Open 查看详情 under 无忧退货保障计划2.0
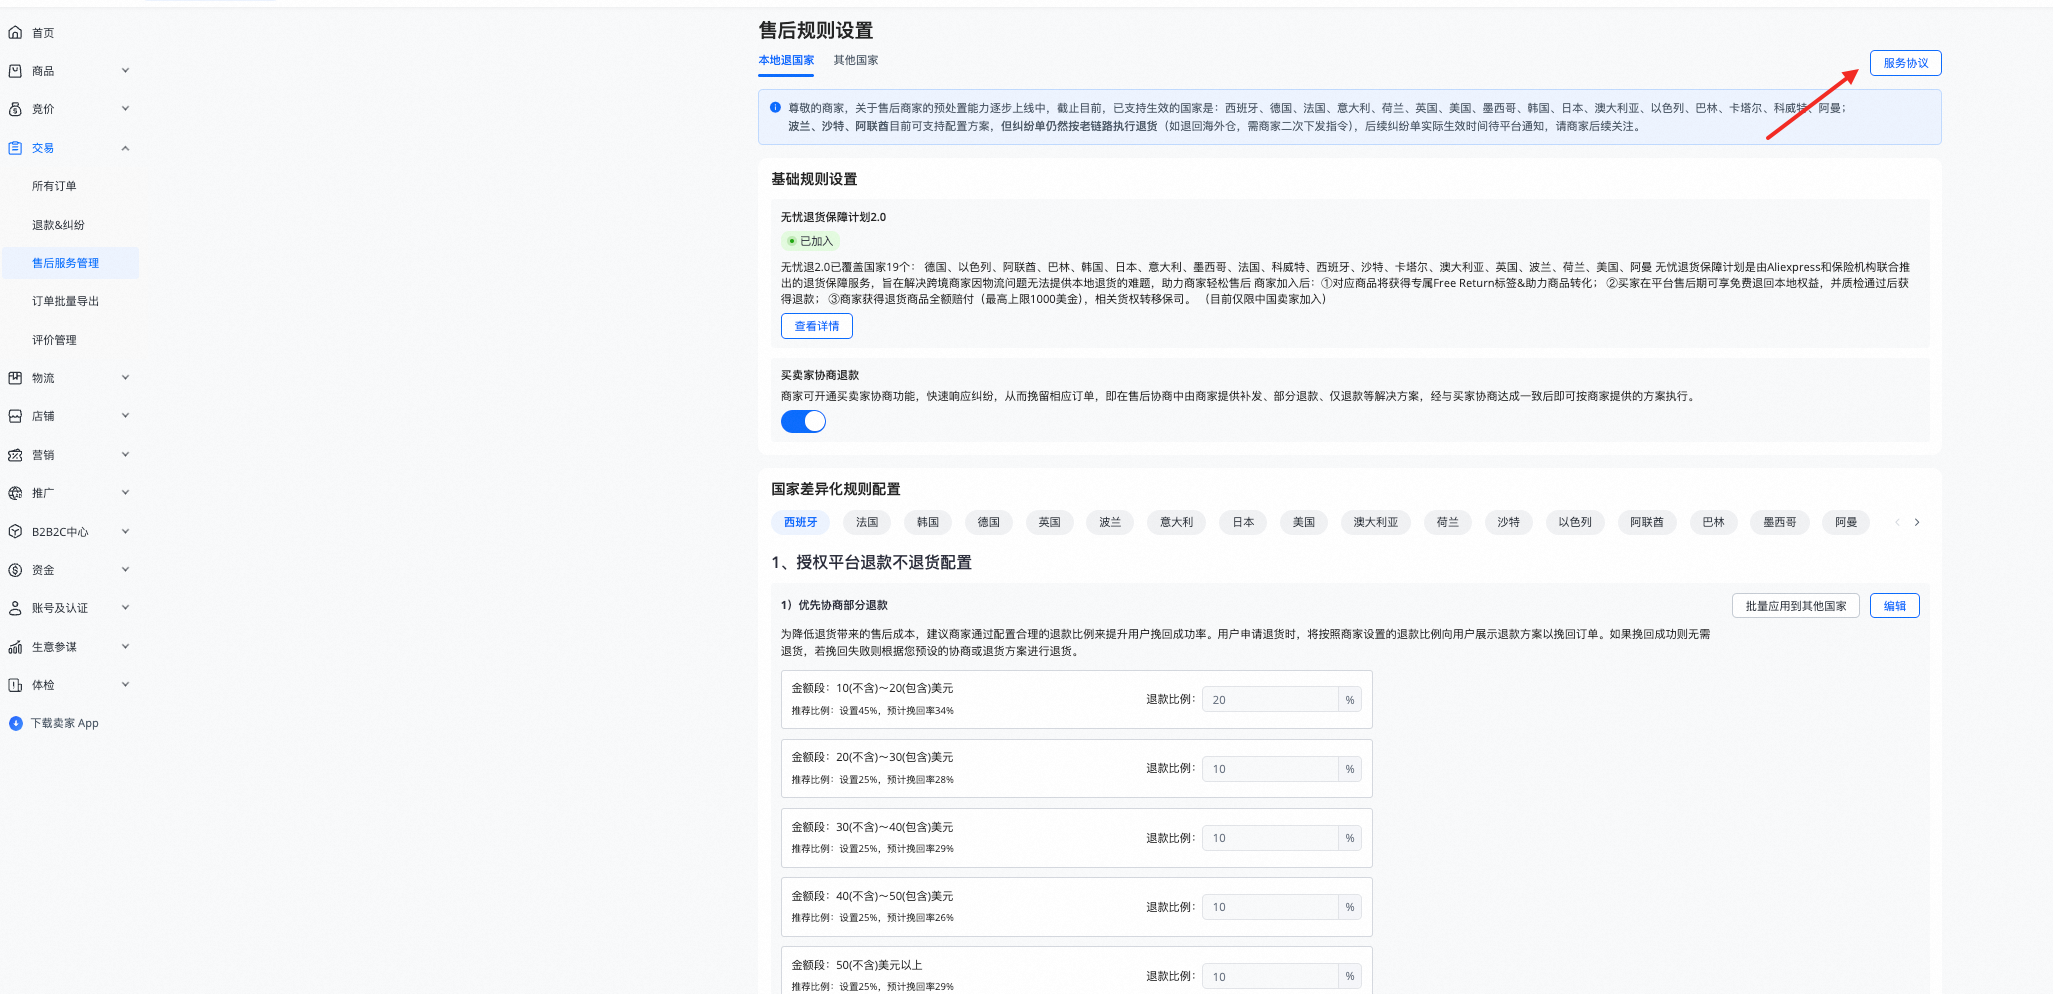The width and height of the screenshot is (2053, 994). pyautogui.click(x=816, y=325)
